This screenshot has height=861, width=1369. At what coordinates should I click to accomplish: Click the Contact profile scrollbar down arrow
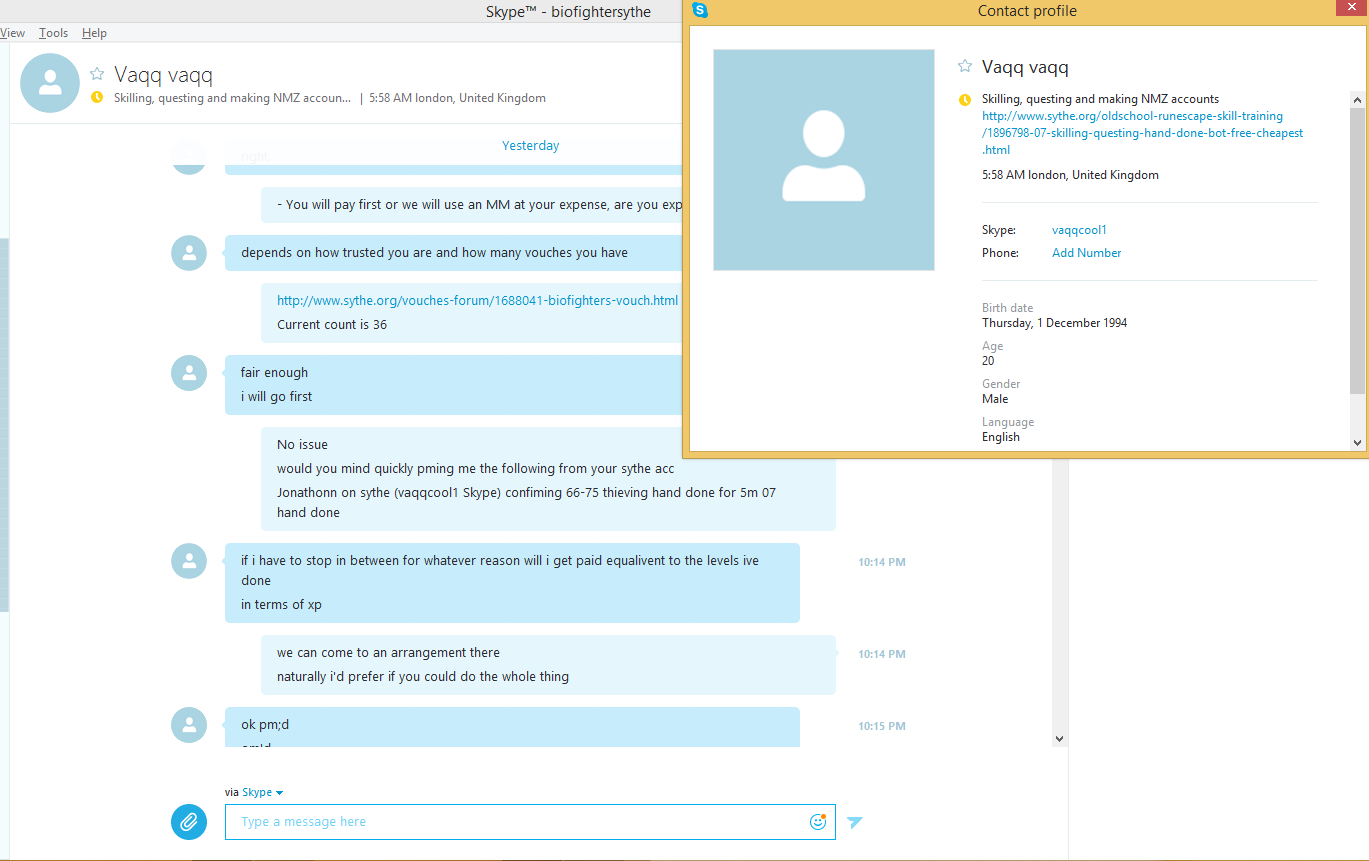click(x=1357, y=442)
